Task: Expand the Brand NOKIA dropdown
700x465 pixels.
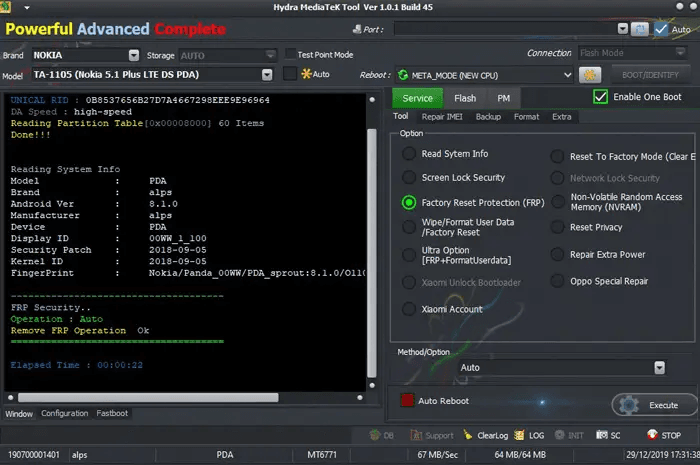Action: pyautogui.click(x=134, y=55)
